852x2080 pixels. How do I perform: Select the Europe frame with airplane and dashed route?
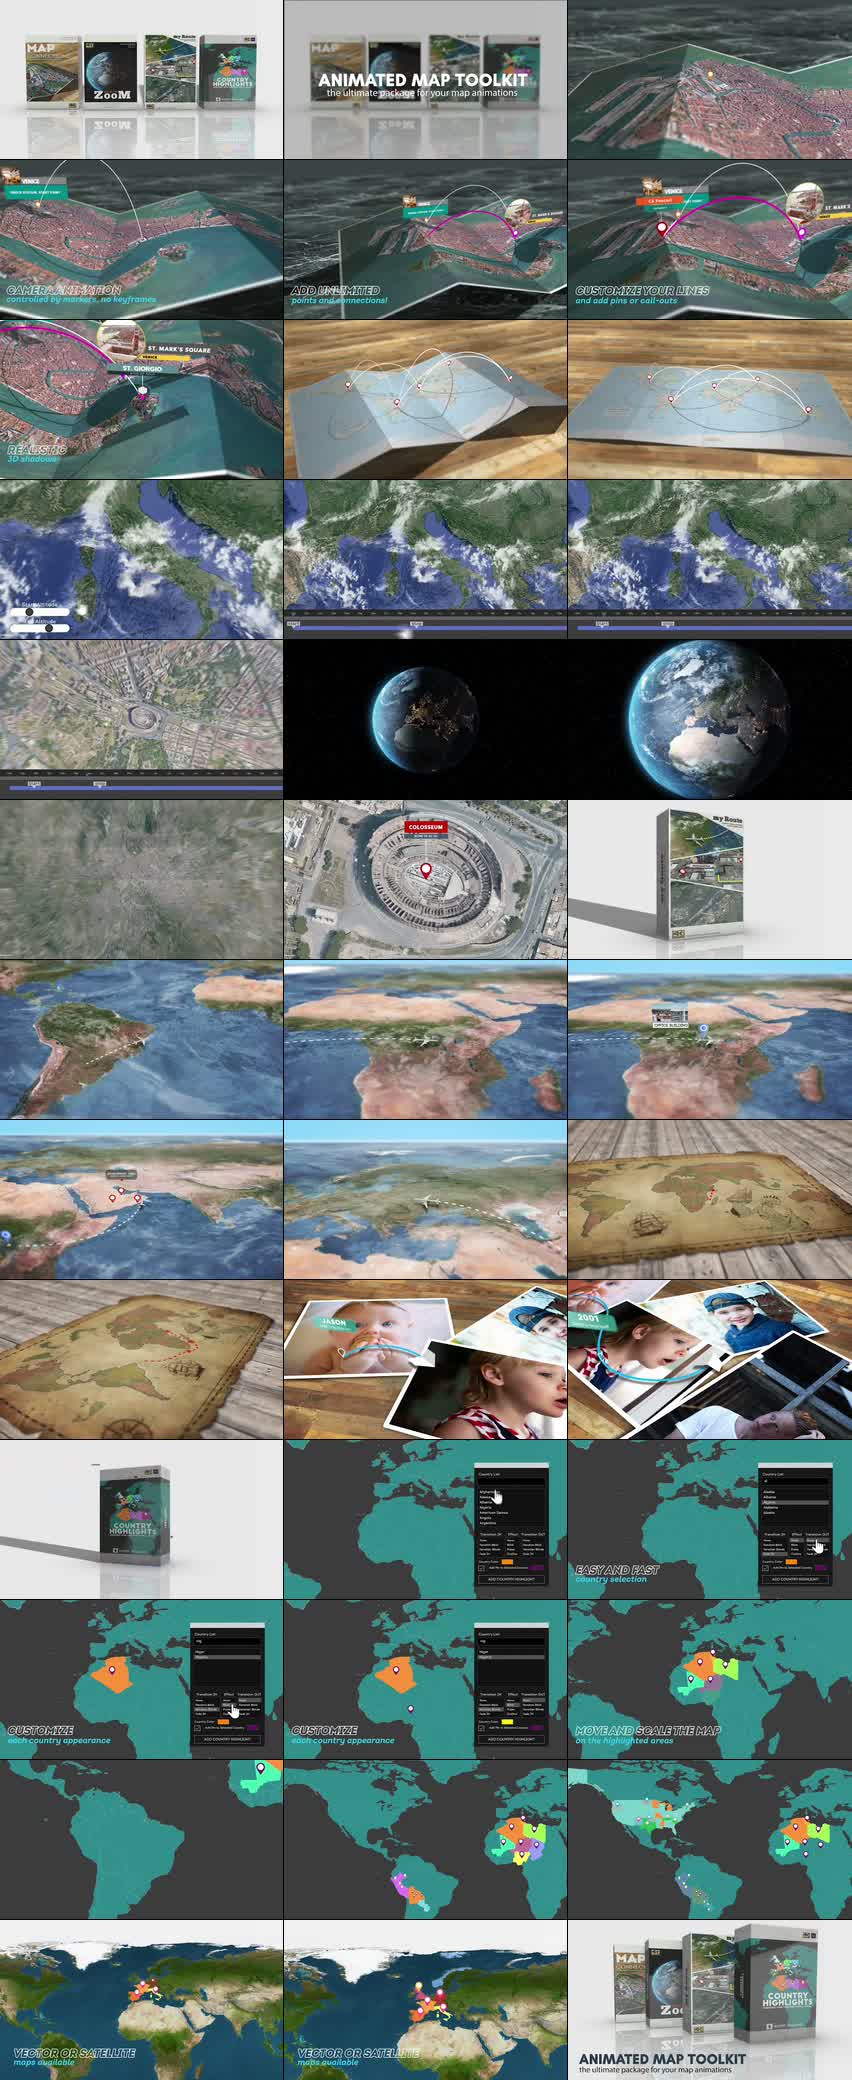pyautogui.click(x=425, y=1200)
